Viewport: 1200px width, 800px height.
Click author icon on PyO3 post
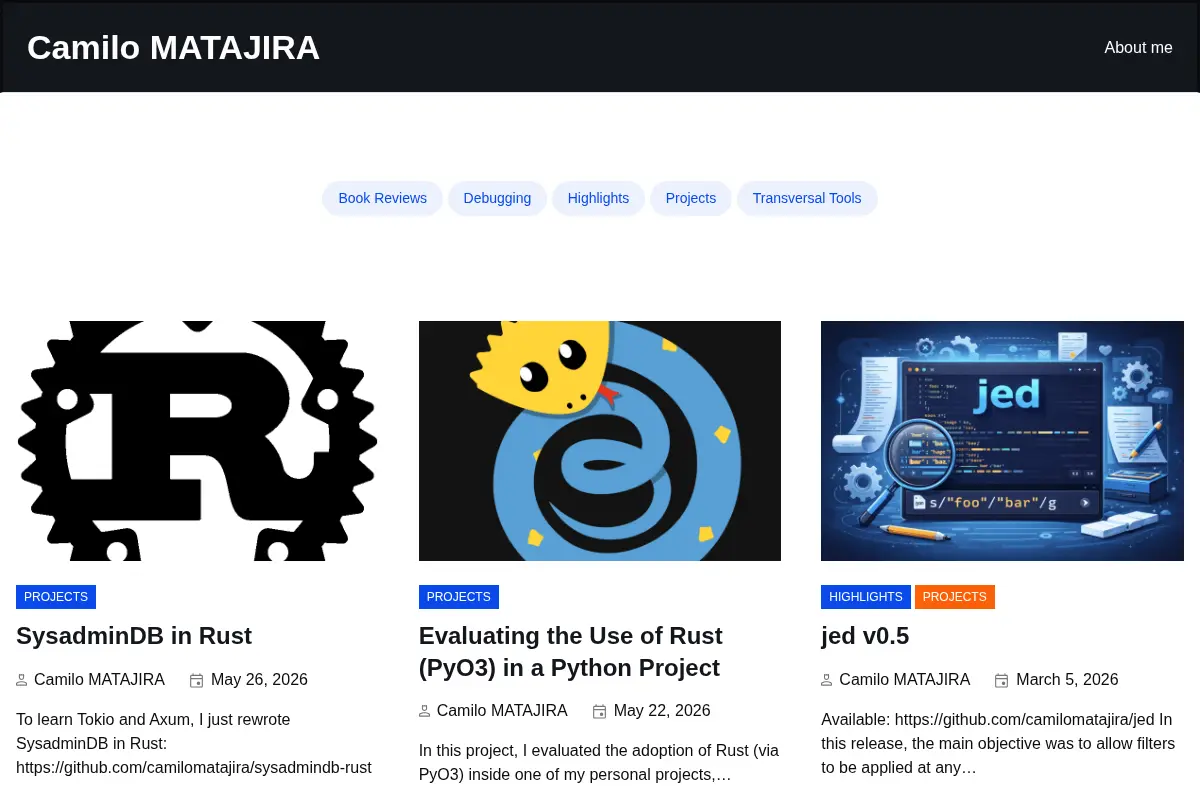point(425,711)
